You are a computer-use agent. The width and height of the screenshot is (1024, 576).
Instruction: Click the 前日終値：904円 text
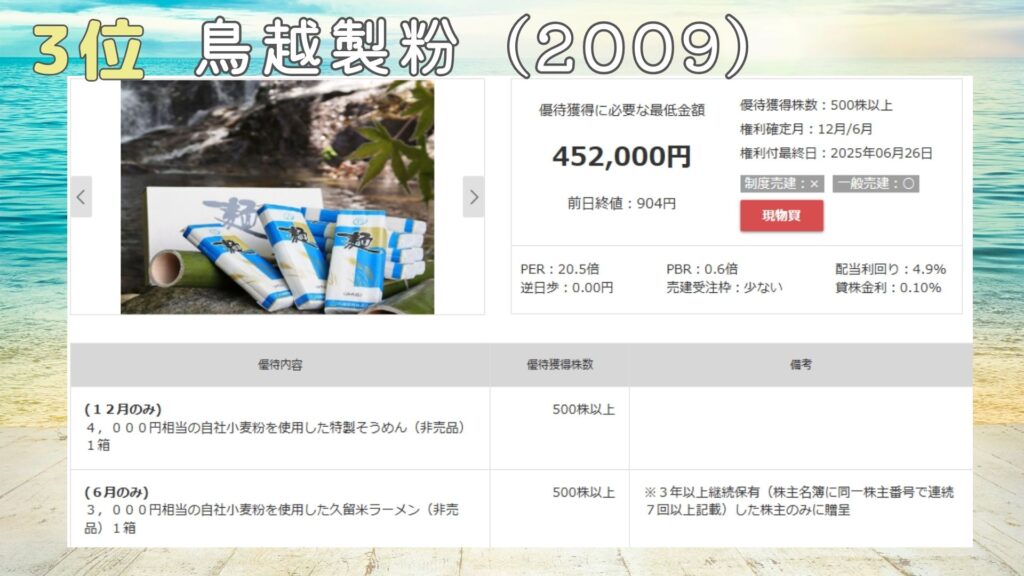pos(621,204)
